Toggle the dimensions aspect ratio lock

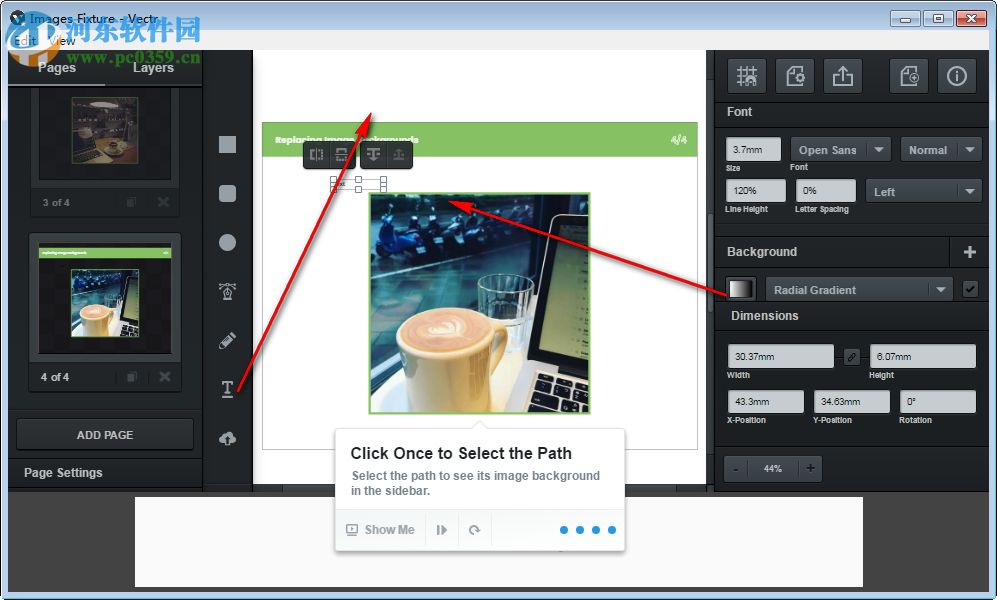click(x=851, y=357)
